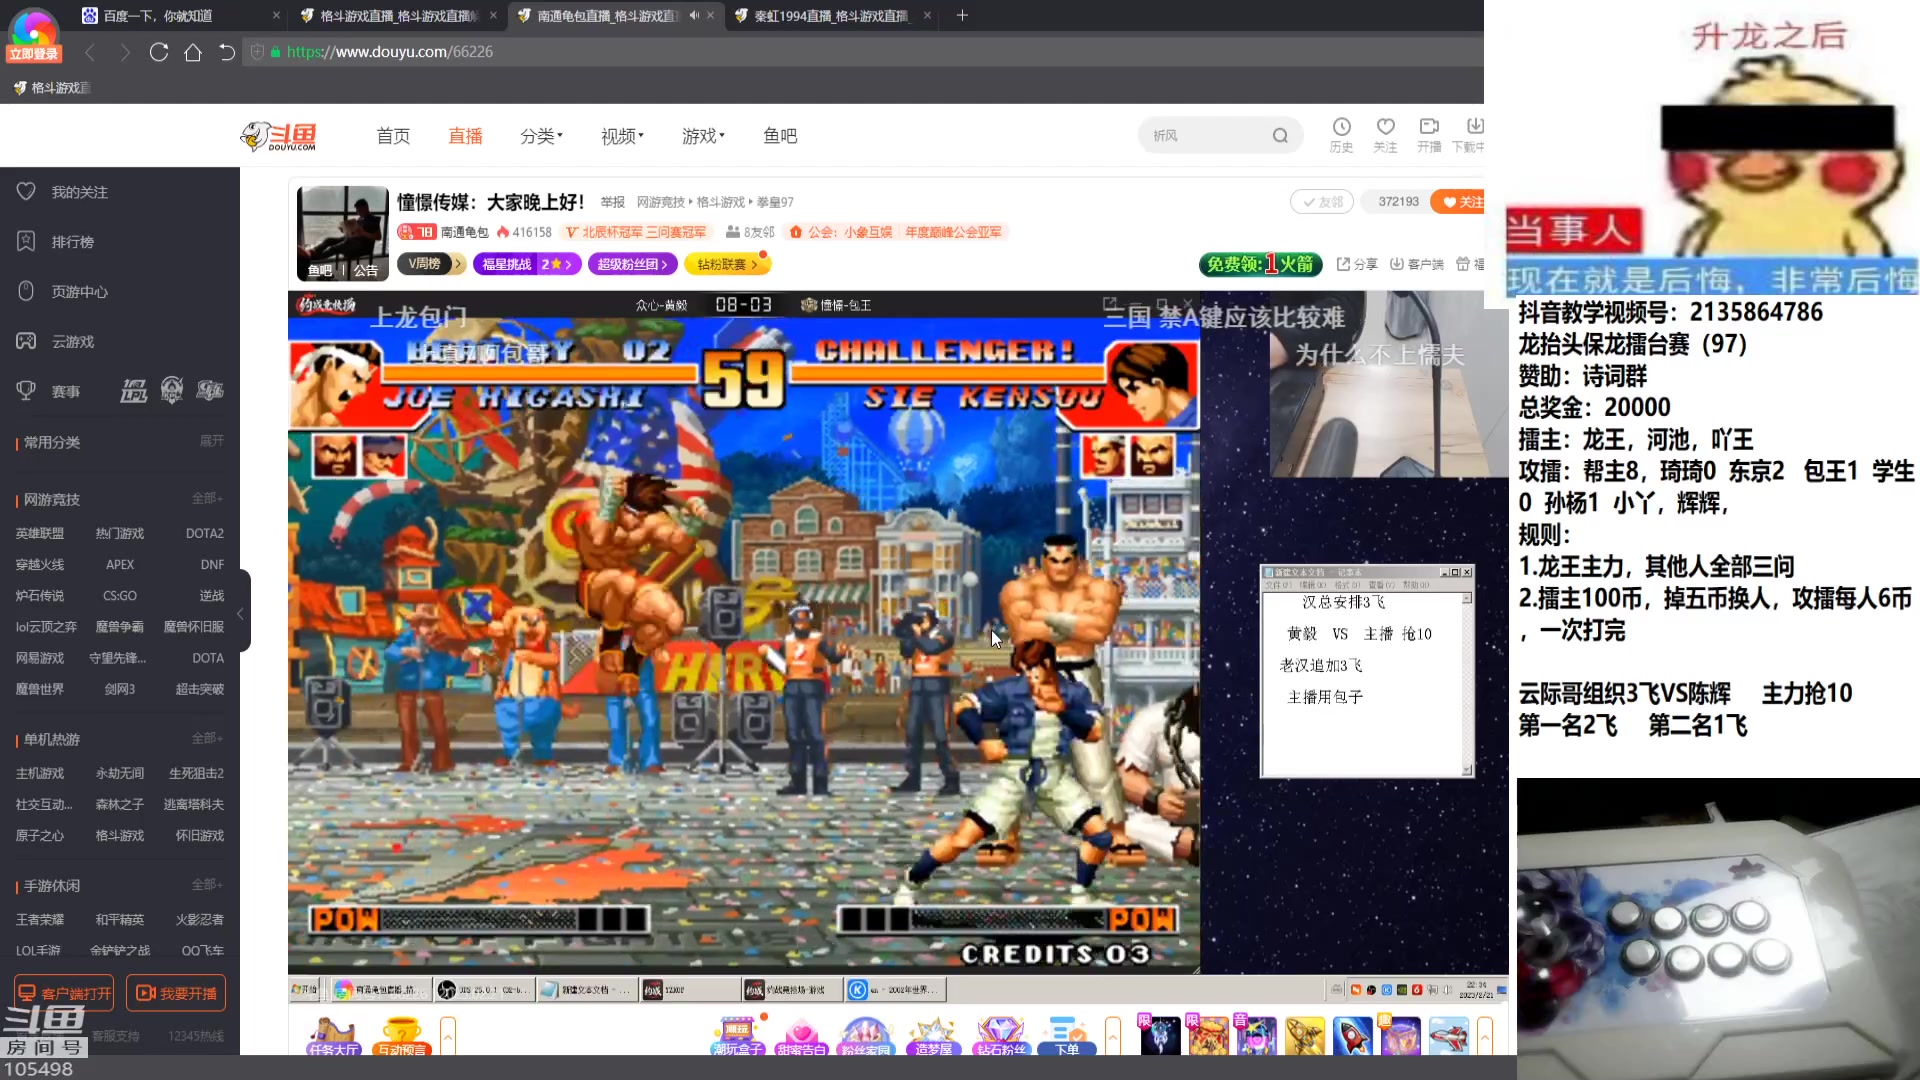Expand the 常用分类 section with 展开
This screenshot has height=1080, width=1920.
point(211,441)
